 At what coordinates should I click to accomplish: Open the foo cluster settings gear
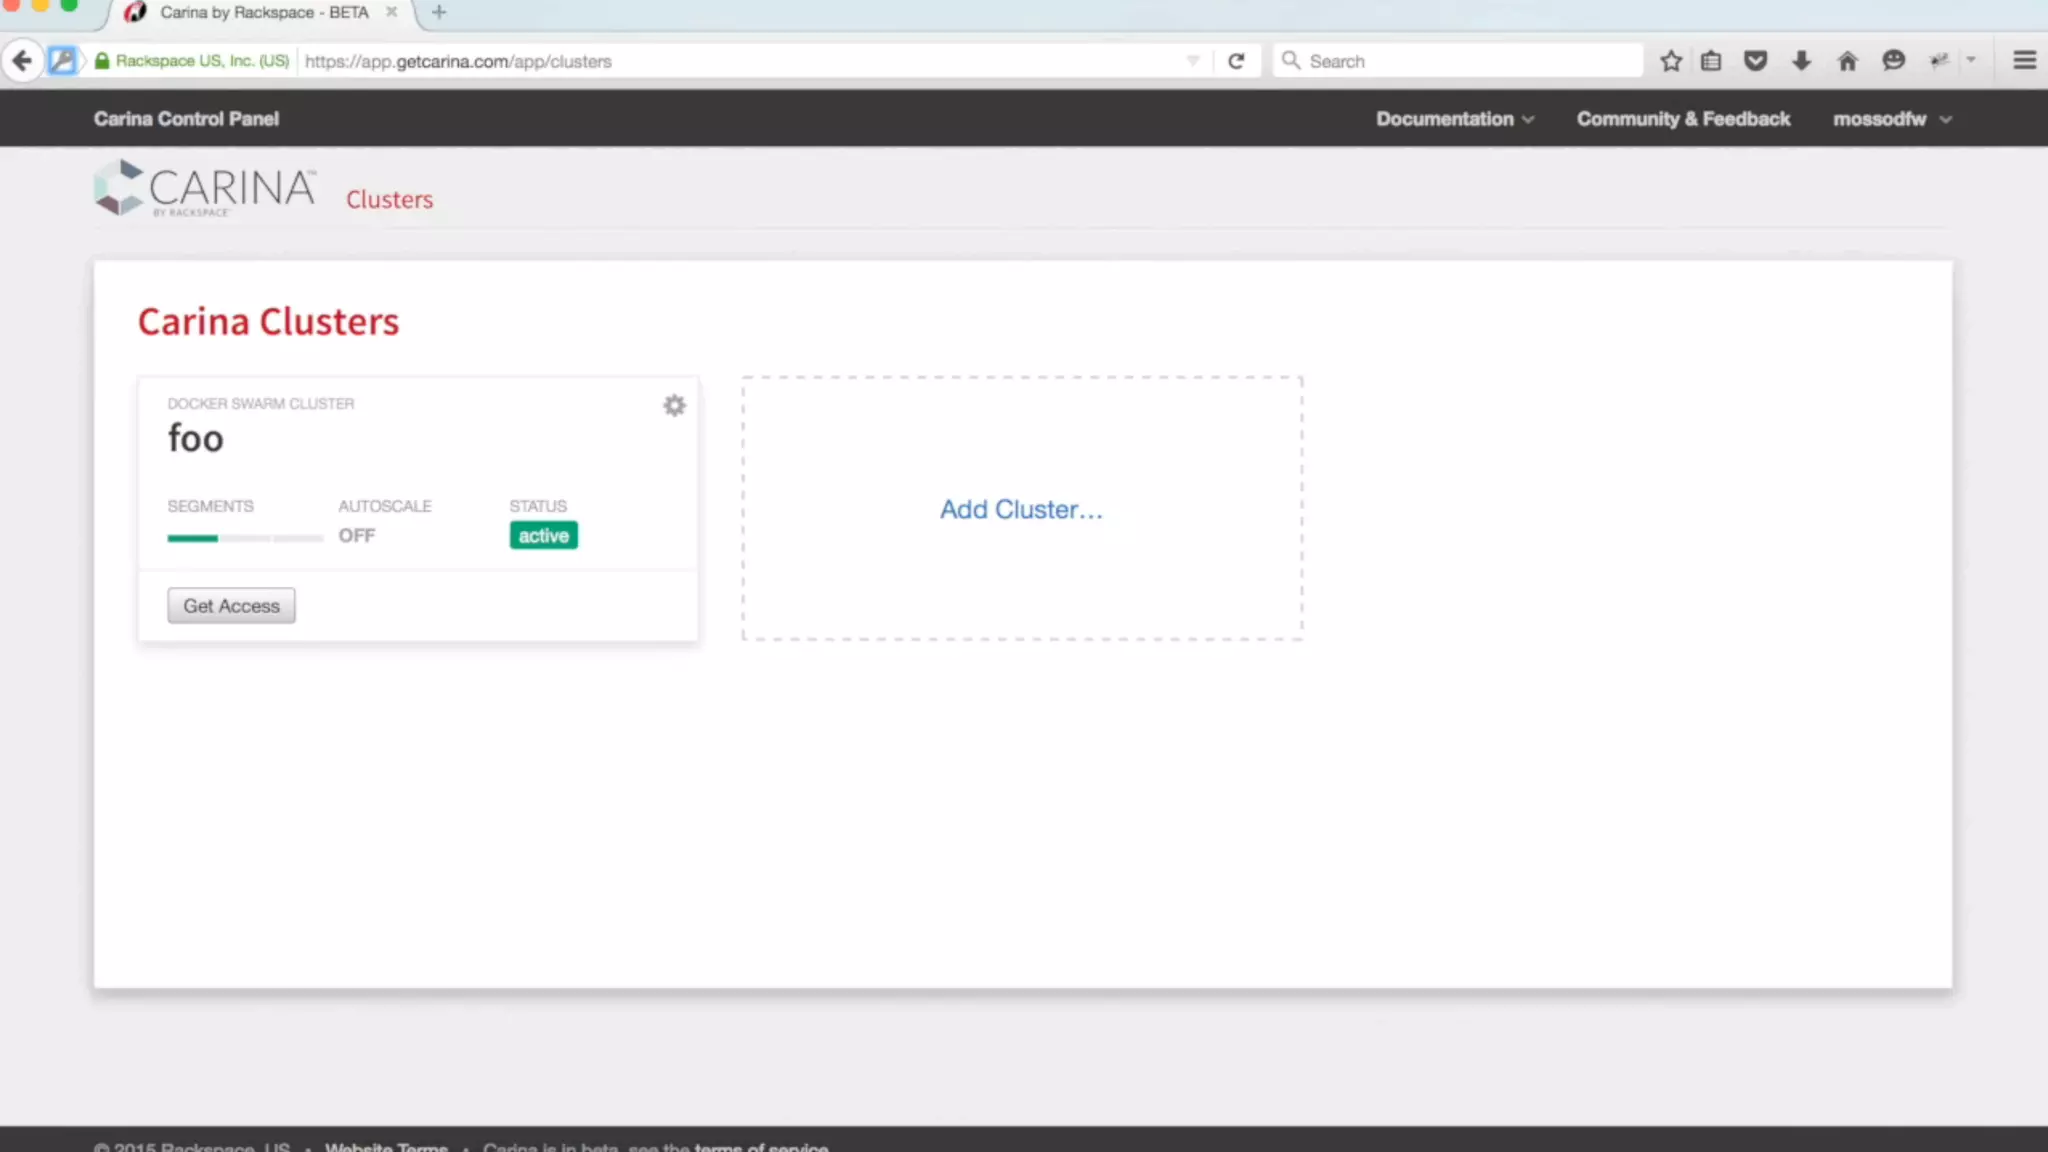[x=674, y=405]
